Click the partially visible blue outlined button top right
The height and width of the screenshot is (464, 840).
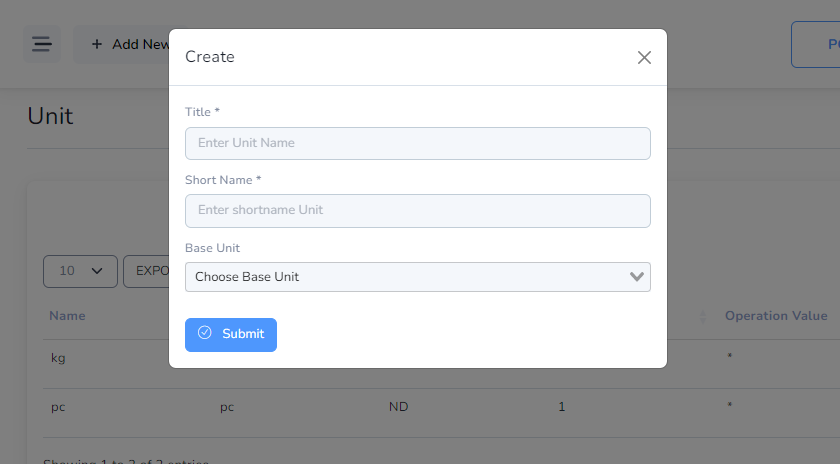tap(815, 44)
